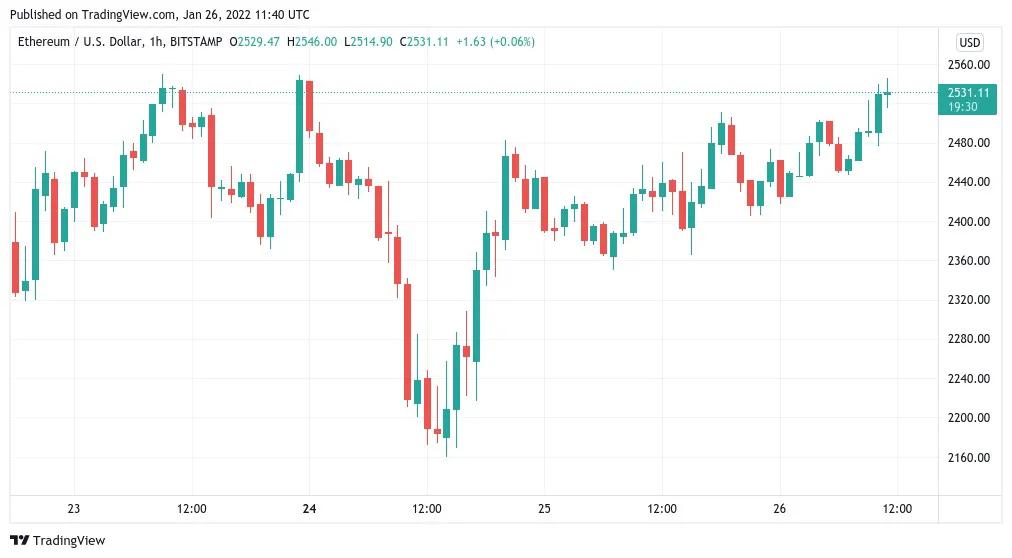The height and width of the screenshot is (558, 1012).
Task: Select date 24 on the time axis
Action: [x=309, y=509]
